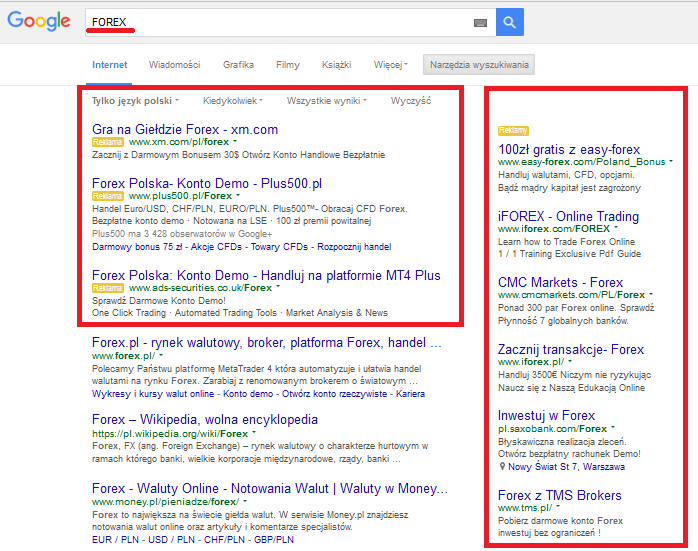Image resolution: width=698 pixels, height=551 pixels.
Task: Expand the 'Tylko język polski' filter dropdown
Action: point(134,101)
